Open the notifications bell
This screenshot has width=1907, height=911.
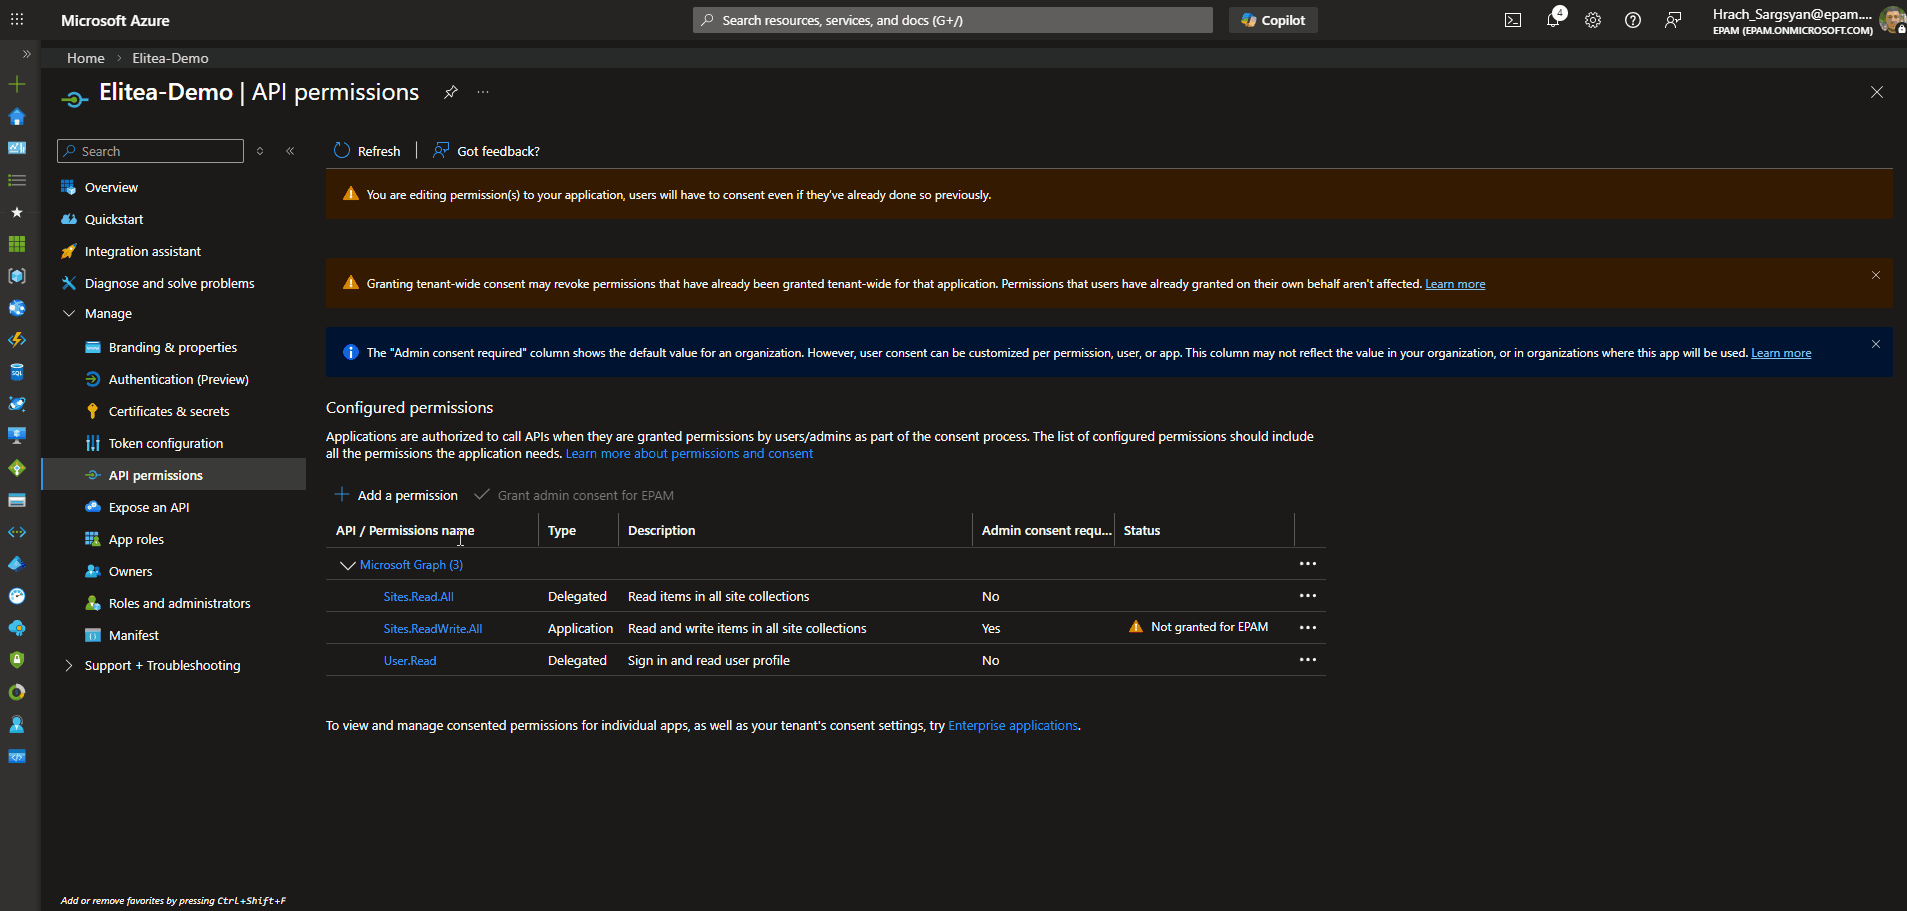point(1553,20)
